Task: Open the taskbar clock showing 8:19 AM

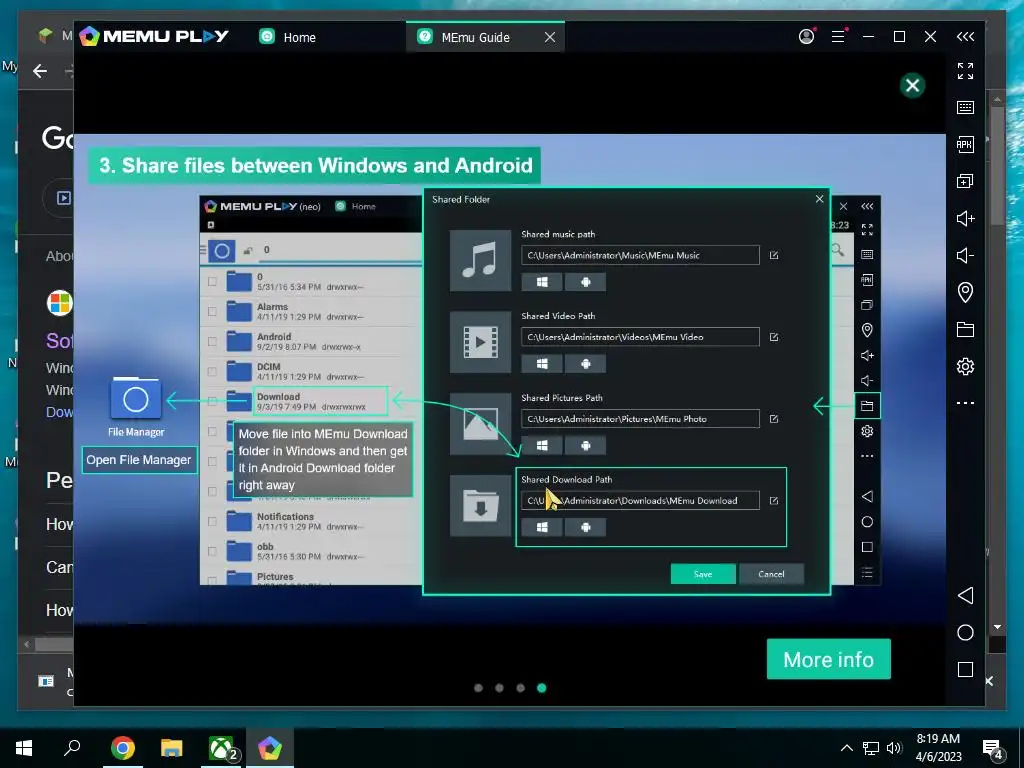Action: tap(938, 748)
